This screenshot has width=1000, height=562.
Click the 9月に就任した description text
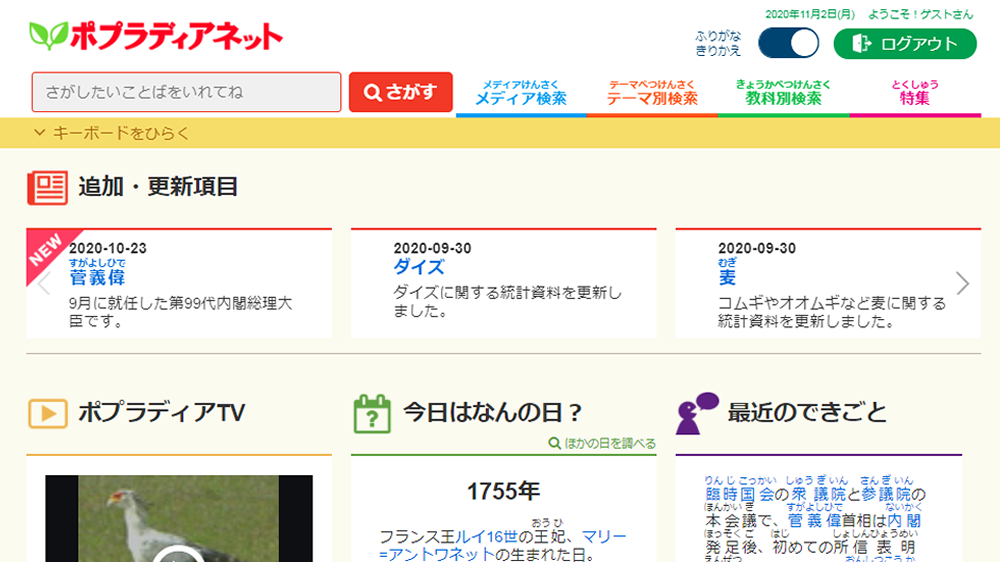pyautogui.click(x=180, y=312)
